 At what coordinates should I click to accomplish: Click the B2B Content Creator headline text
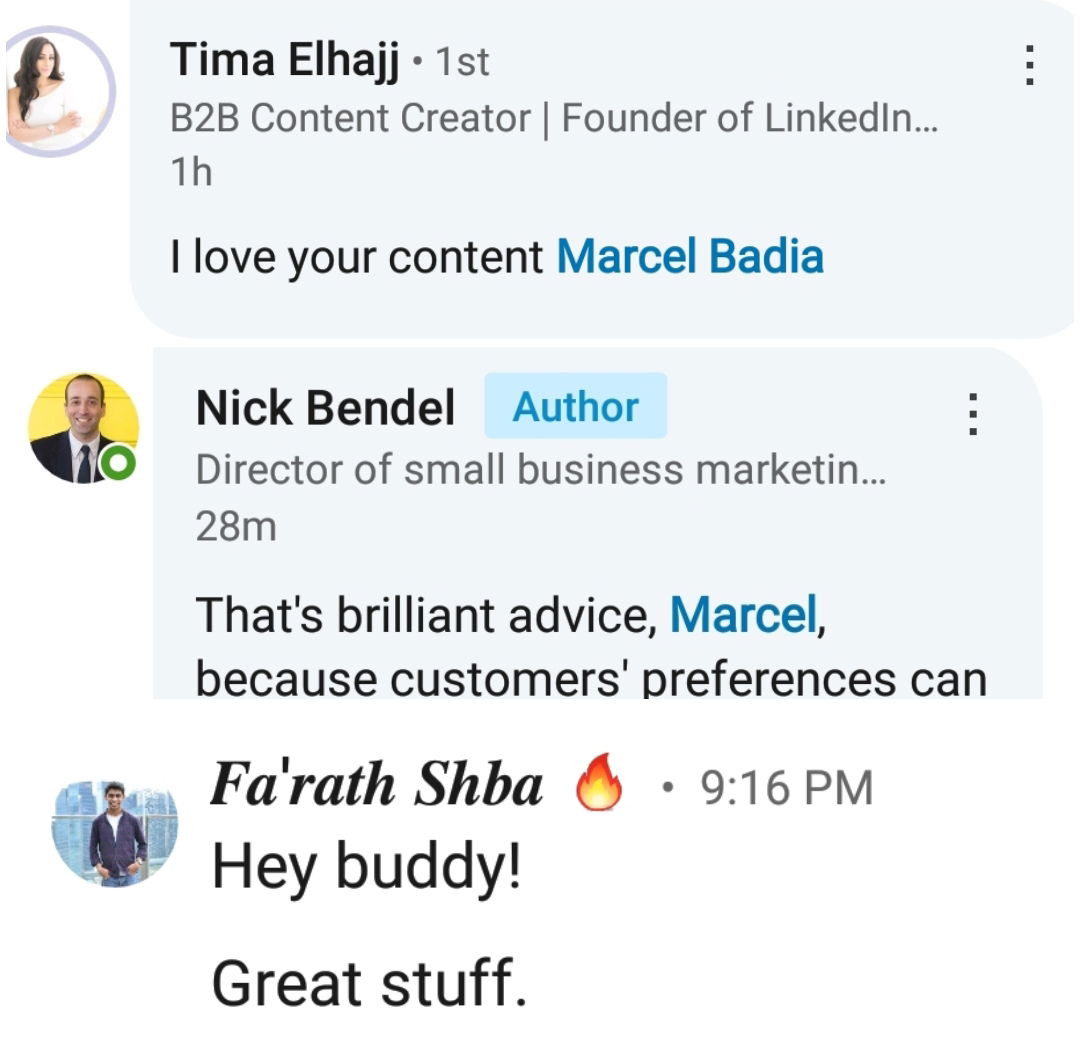click(x=555, y=118)
